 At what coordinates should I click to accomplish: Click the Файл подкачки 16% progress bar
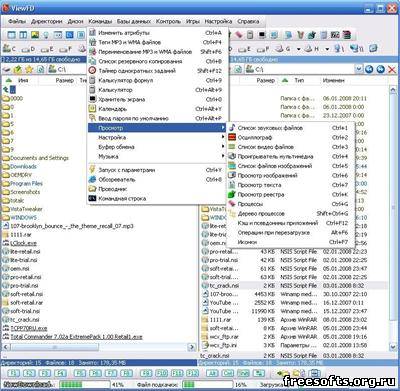[x=207, y=385]
